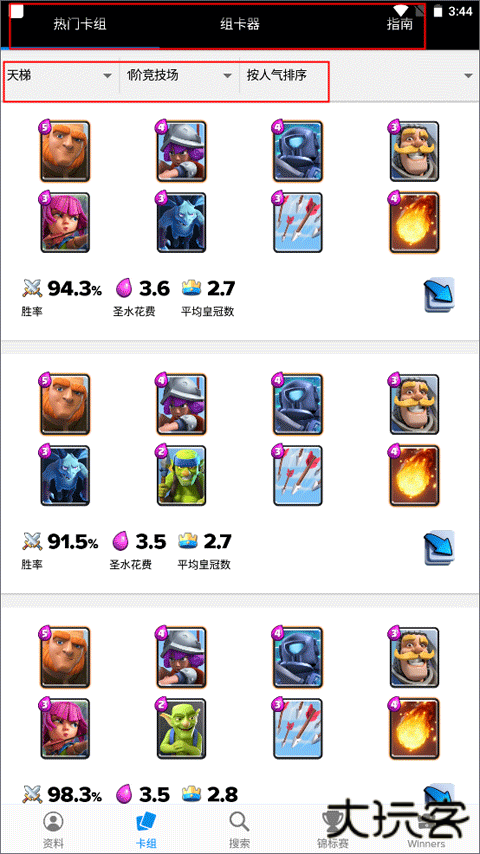Expand the 天梯 mode dropdown
The image size is (480, 854).
pos(60,75)
